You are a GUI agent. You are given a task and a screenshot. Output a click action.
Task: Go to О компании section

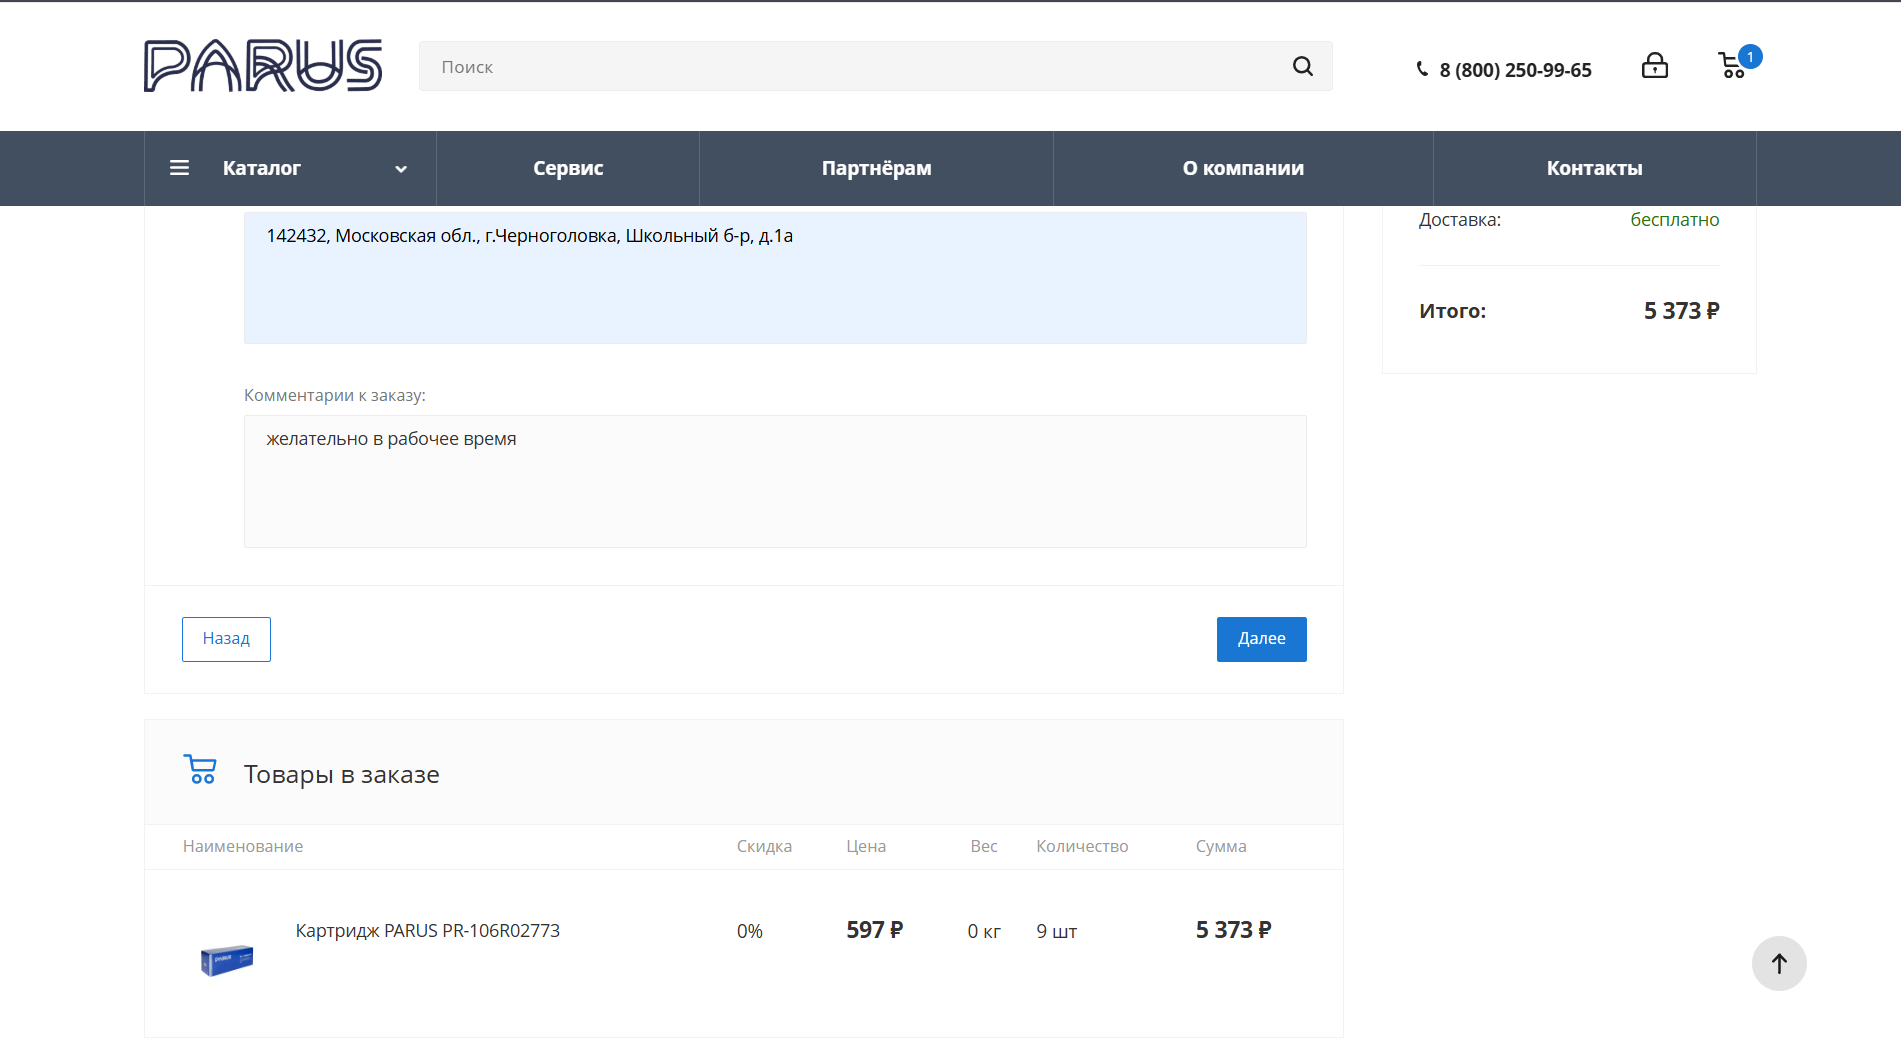point(1243,168)
